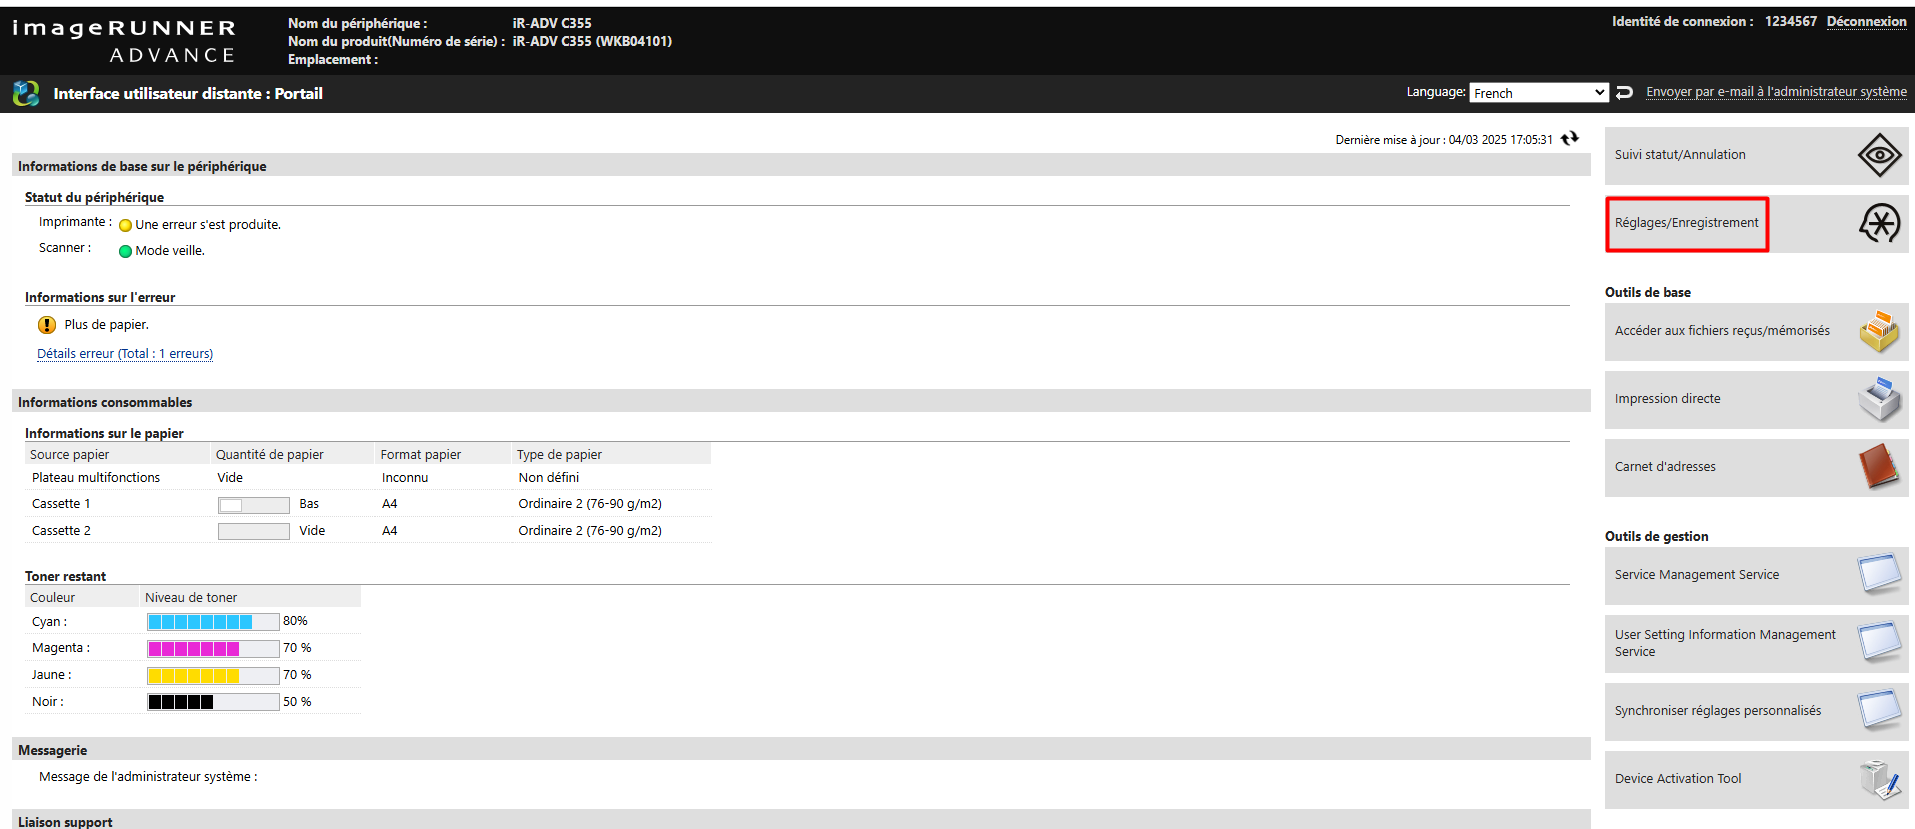Screen dimensions: 1915x829
Task: Click the file box icon for received files
Action: coord(1879,331)
